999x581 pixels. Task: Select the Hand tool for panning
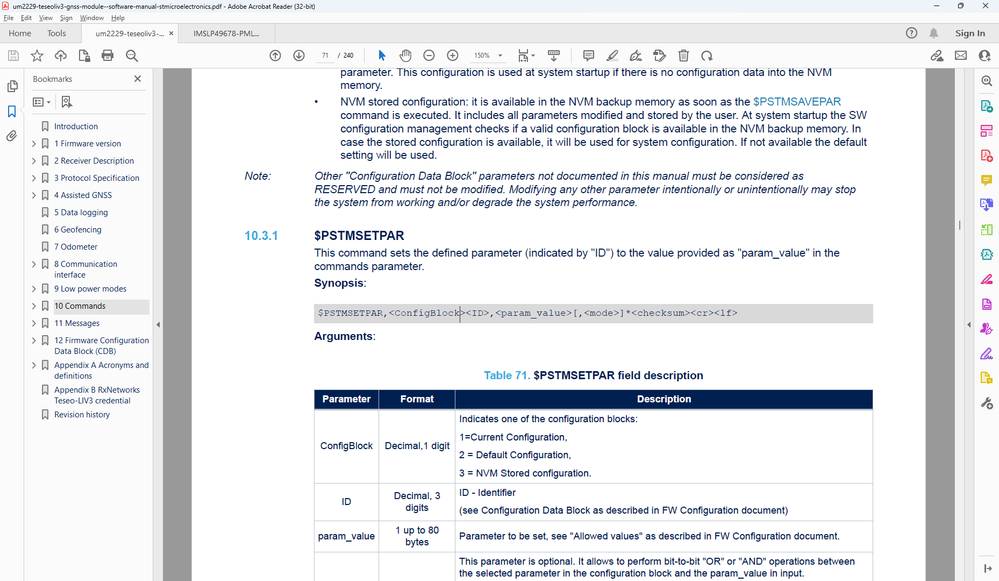point(405,55)
